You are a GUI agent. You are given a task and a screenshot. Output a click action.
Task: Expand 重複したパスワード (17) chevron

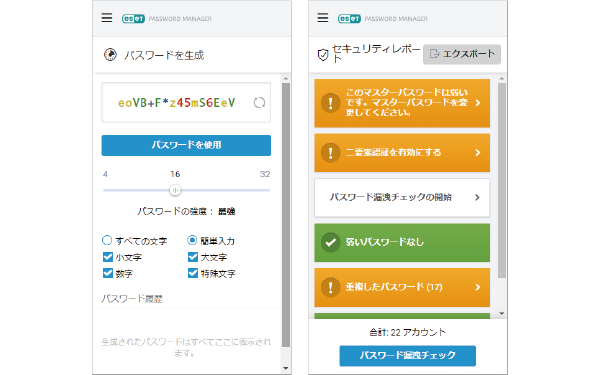pos(478,287)
